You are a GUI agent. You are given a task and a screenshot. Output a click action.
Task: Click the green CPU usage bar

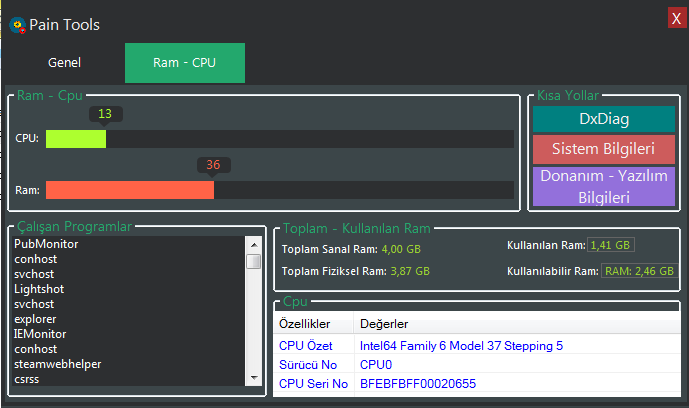(x=76, y=139)
